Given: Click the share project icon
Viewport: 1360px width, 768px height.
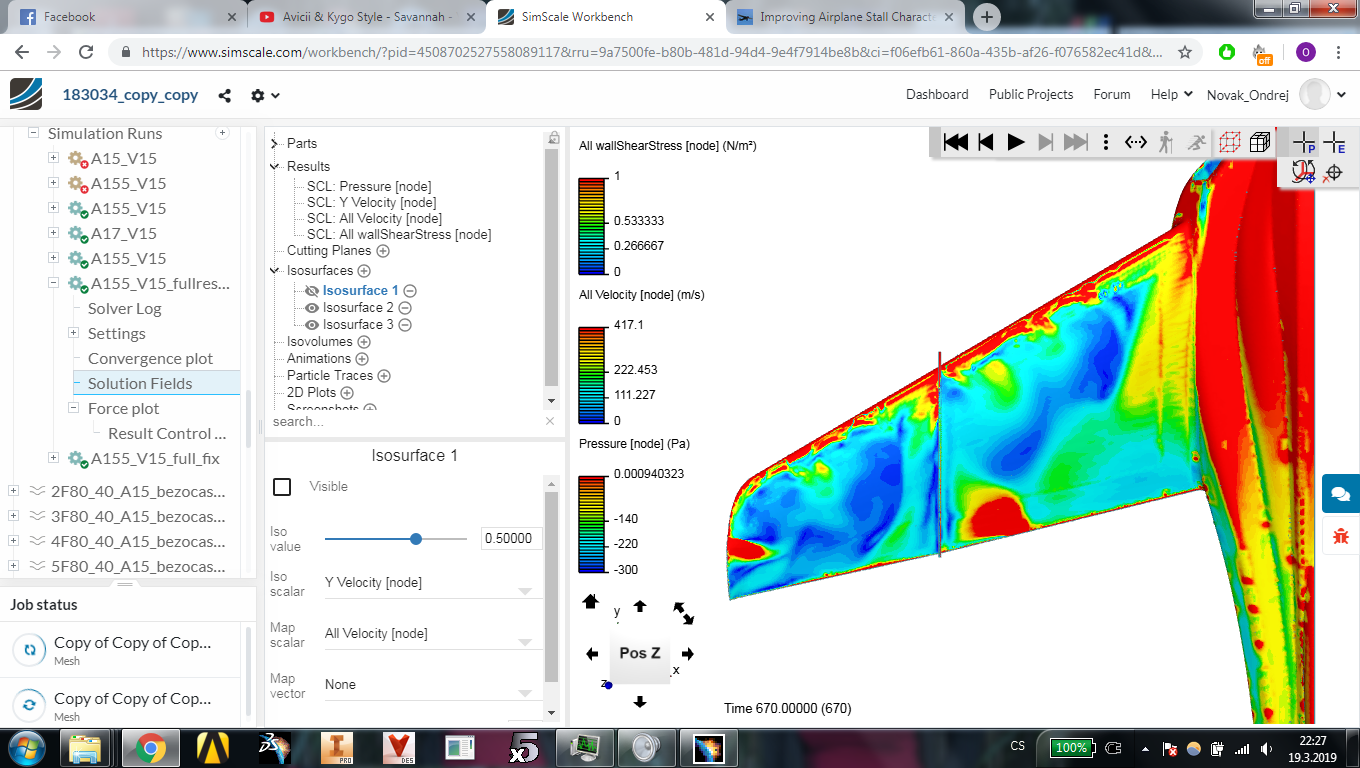Looking at the screenshot, I should coord(225,95).
